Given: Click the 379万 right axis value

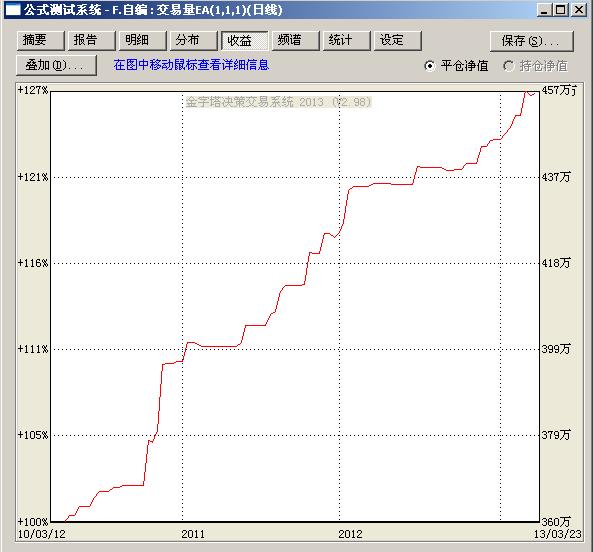Looking at the screenshot, I should pos(556,435).
